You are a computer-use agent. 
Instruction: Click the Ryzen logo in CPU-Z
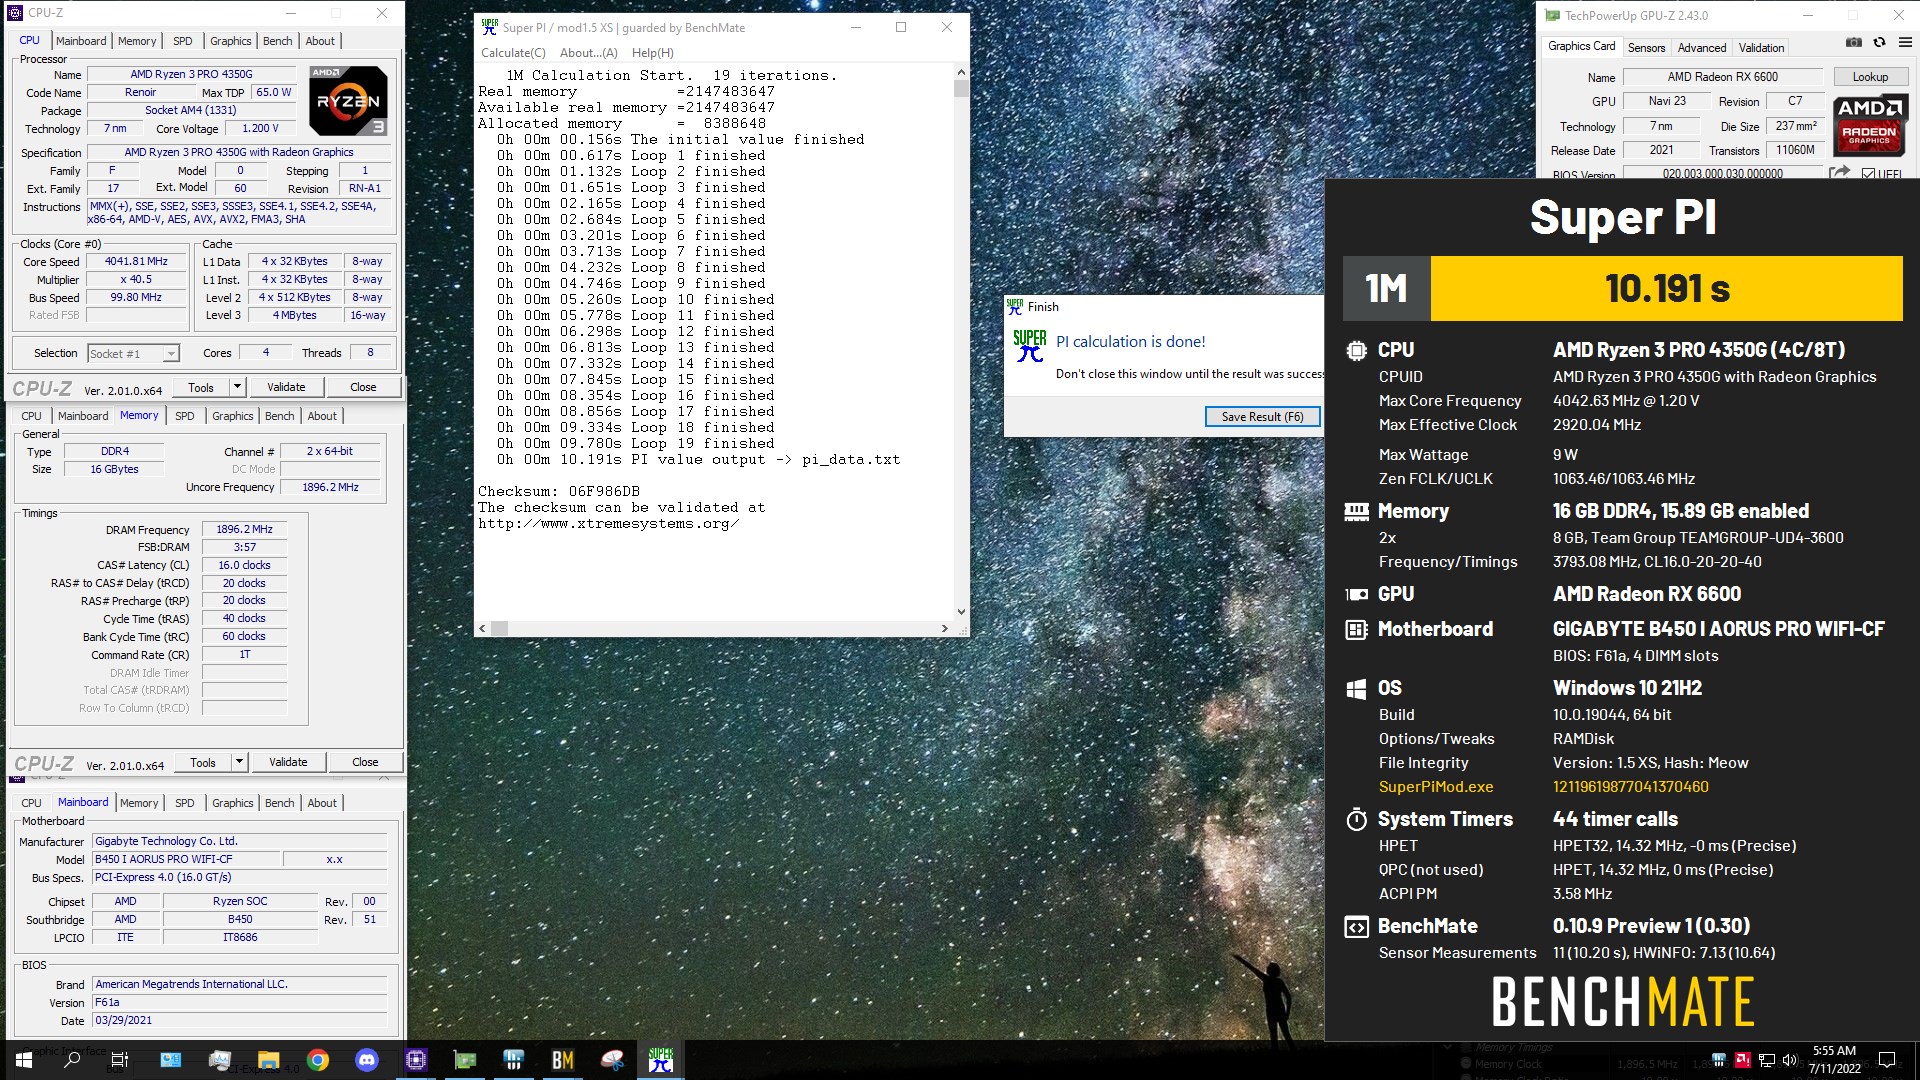point(348,101)
